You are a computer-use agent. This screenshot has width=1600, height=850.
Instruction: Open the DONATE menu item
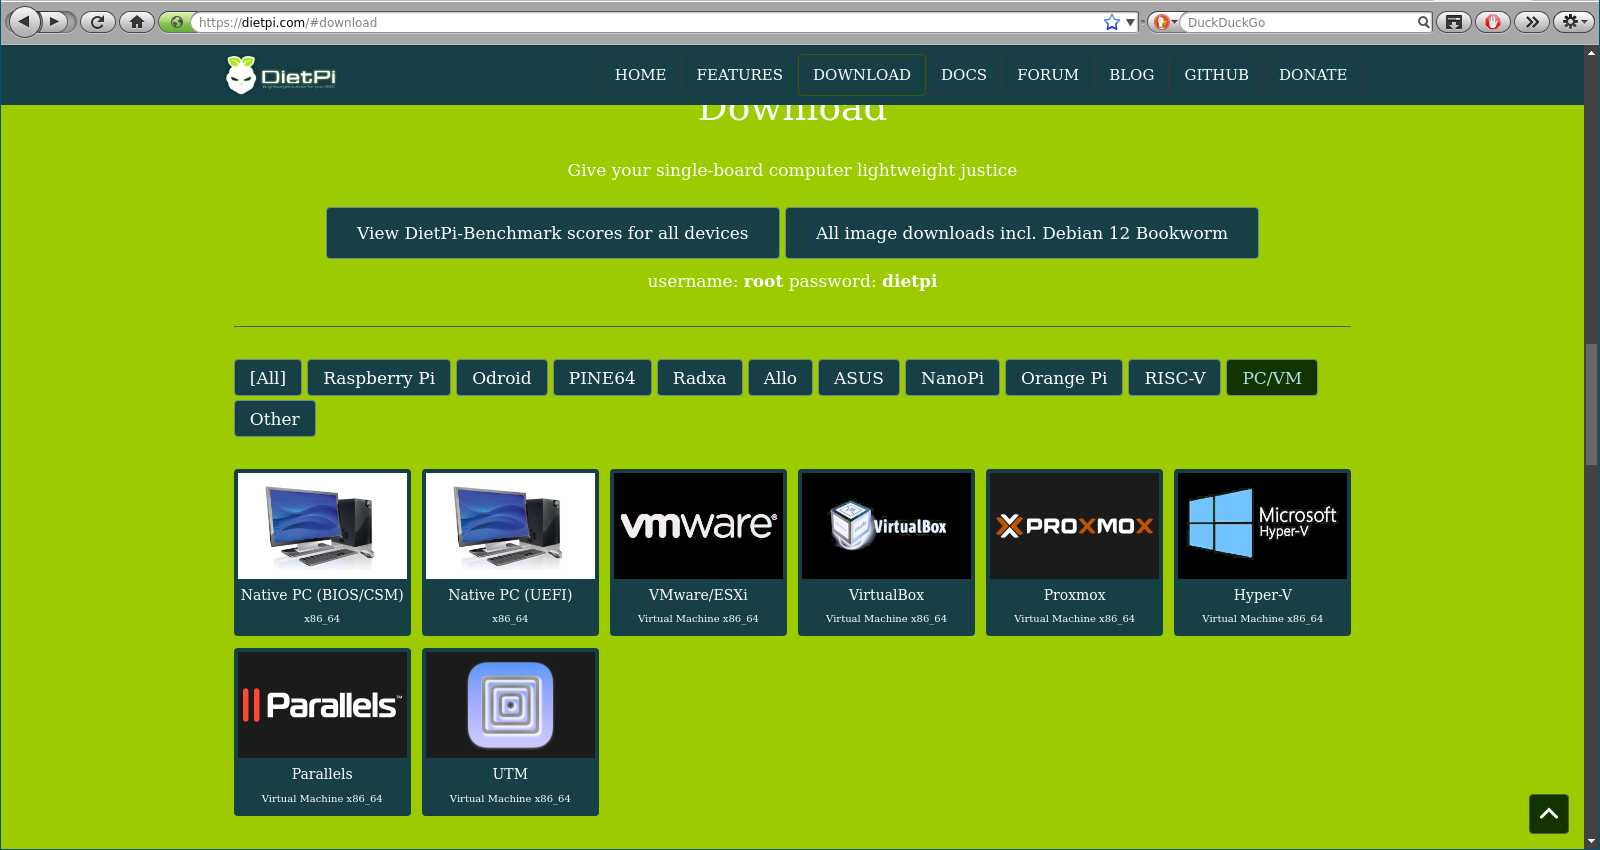(x=1313, y=75)
